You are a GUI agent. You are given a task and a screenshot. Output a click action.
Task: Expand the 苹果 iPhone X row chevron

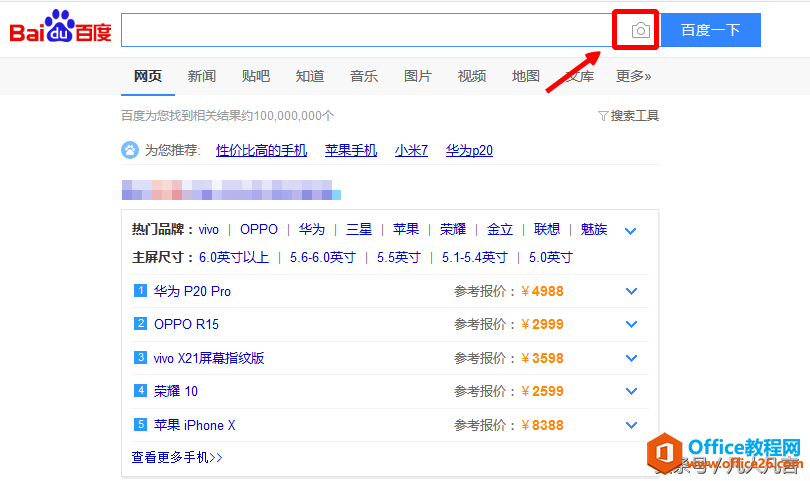pos(631,425)
